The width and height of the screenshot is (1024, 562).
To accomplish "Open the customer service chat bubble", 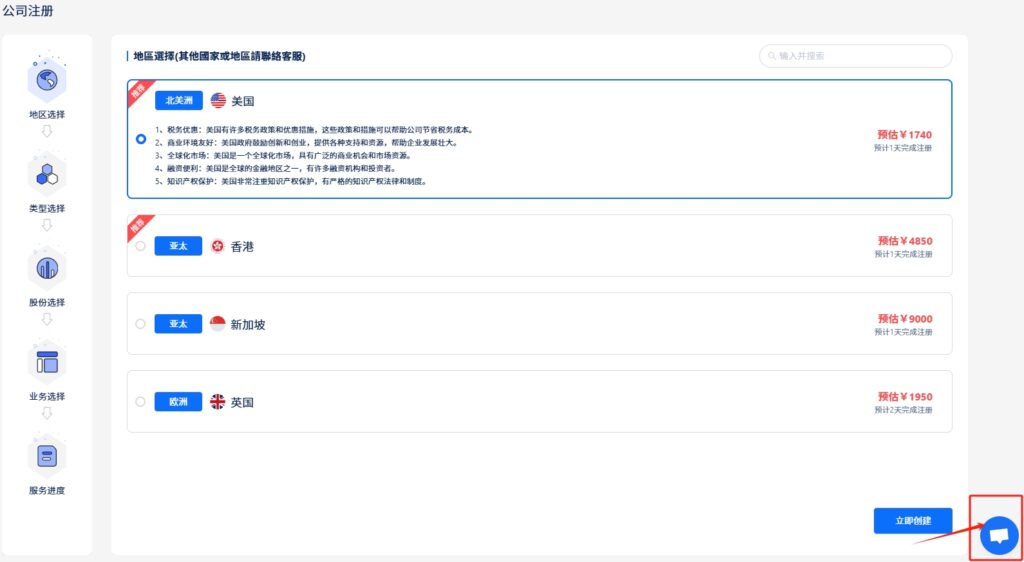I will tap(999, 535).
